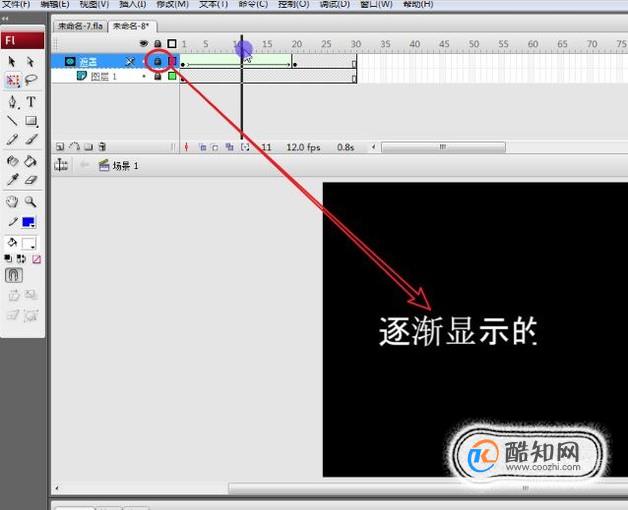Click the timeline horizontal scrollbar thumb
The image size is (628, 510).
click(x=443, y=147)
